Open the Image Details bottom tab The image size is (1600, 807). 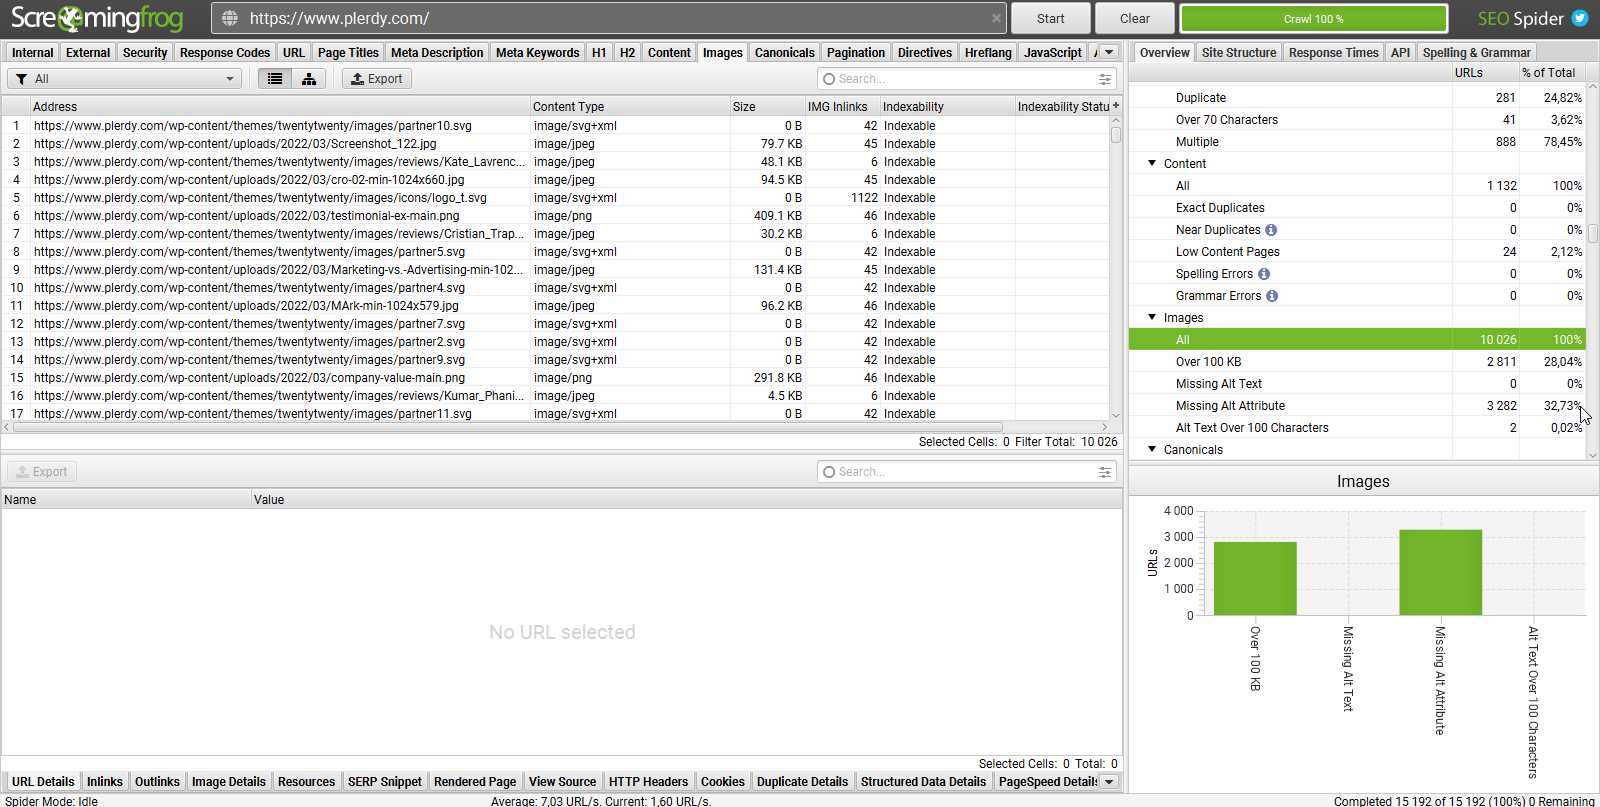point(228,782)
